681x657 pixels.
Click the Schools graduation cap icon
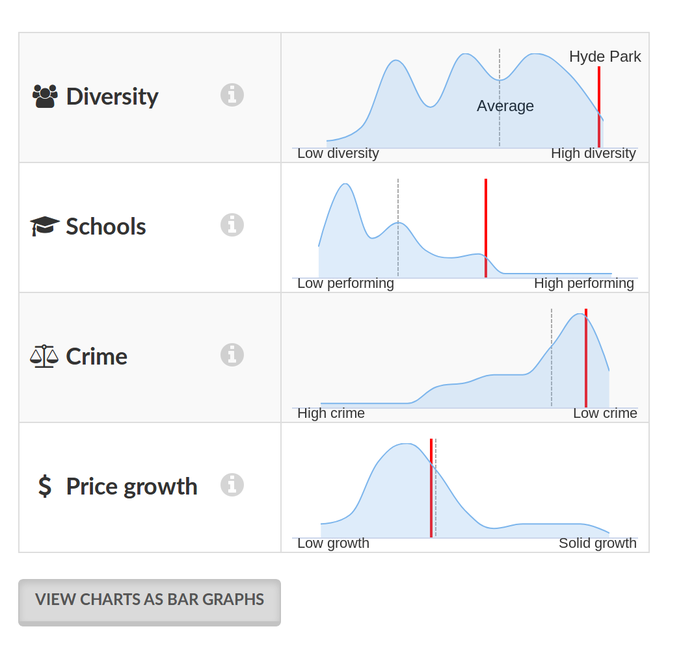(x=44, y=226)
